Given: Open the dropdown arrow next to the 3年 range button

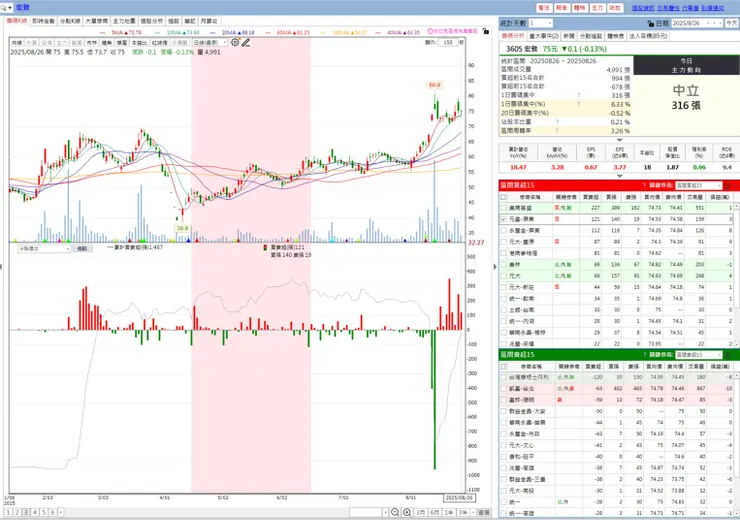Looking at the screenshot, I should click(472, 512).
